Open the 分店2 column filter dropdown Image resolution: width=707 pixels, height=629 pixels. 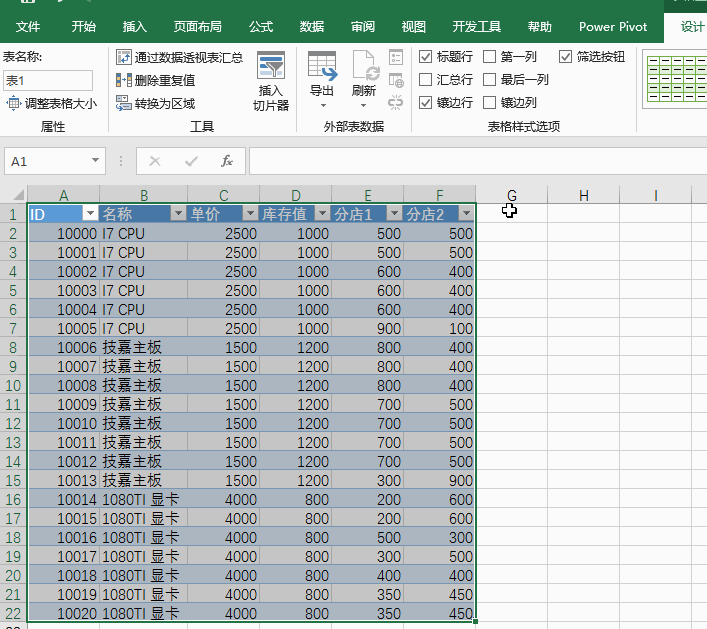tap(466, 213)
